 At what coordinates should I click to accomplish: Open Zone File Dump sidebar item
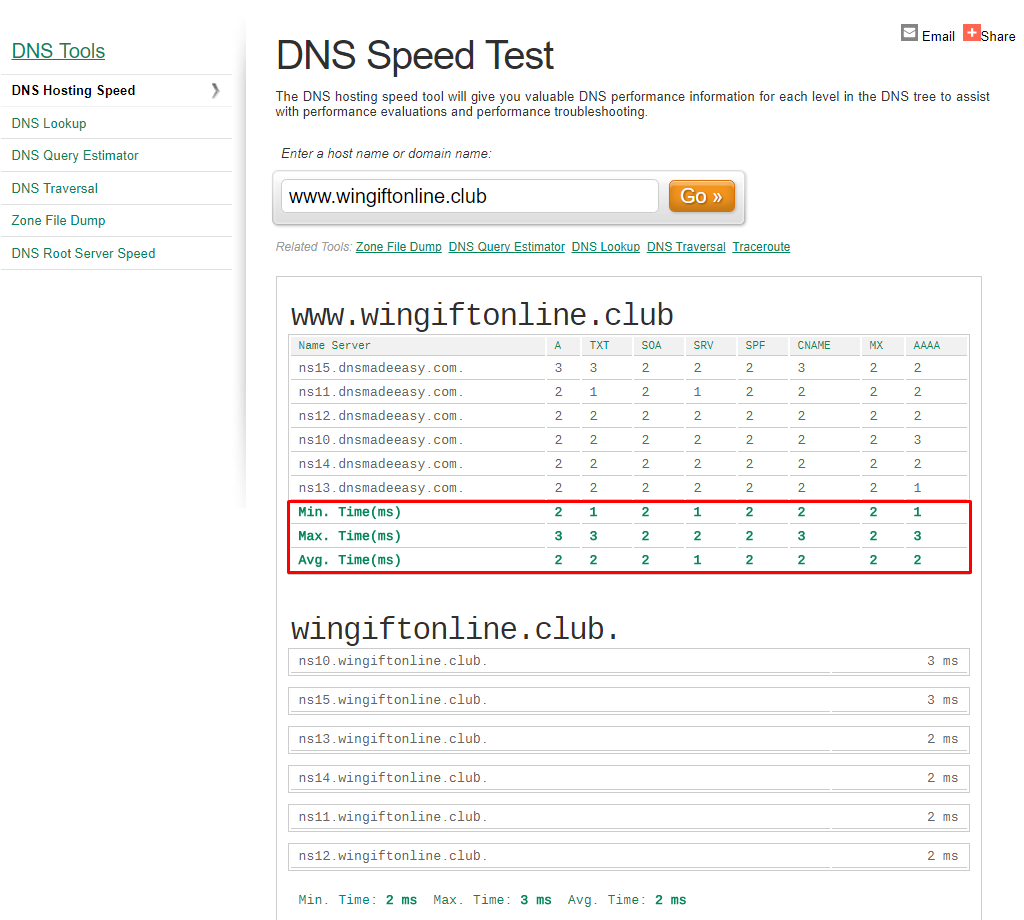click(x=58, y=221)
